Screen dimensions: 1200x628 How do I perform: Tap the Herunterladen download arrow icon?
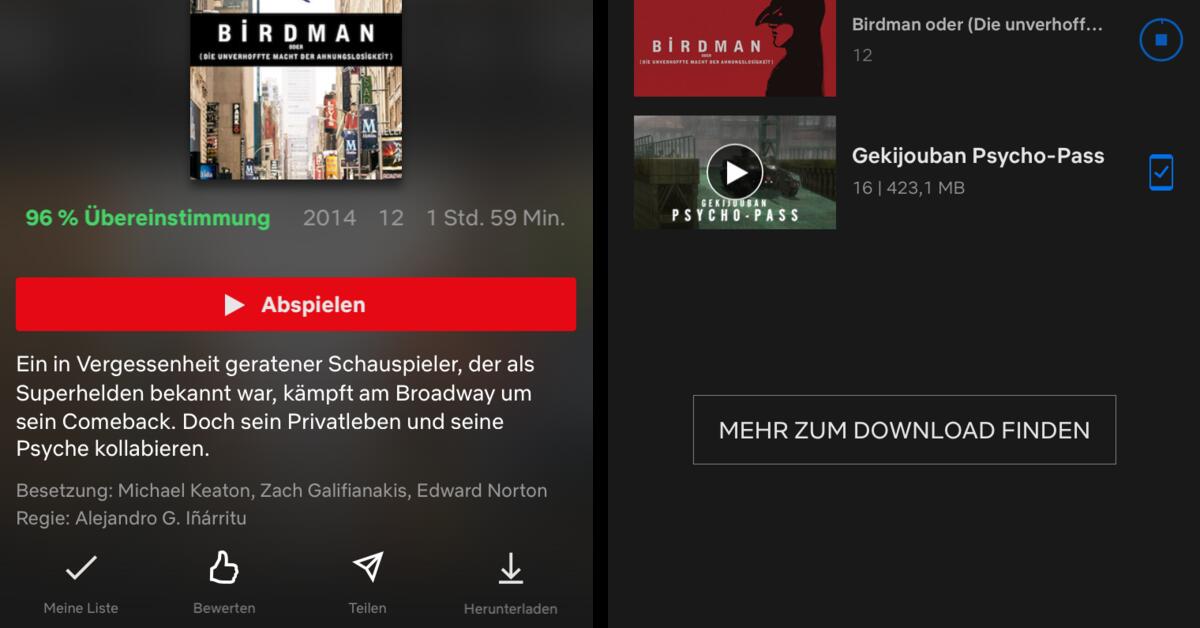(511, 568)
